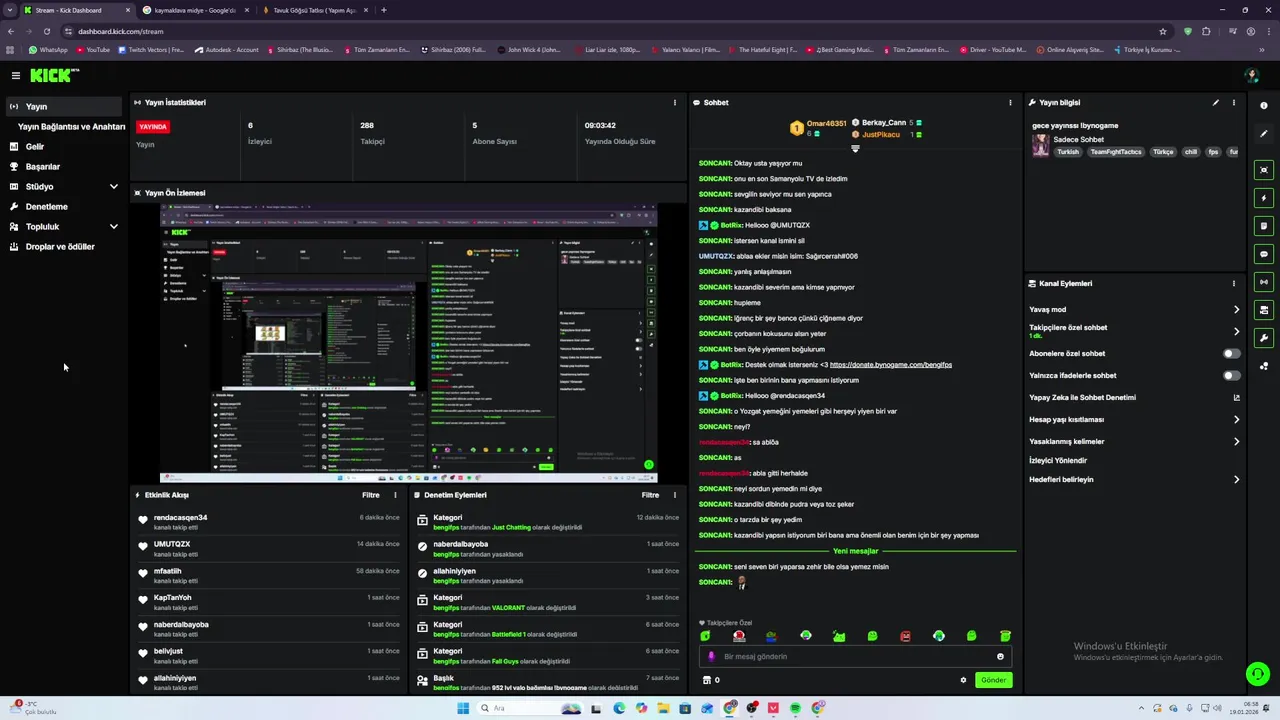This screenshot has height=720, width=1280.
Task: Click rendacasqen34 in Etkinlik Akışı
Action: pyautogui.click(x=181, y=518)
